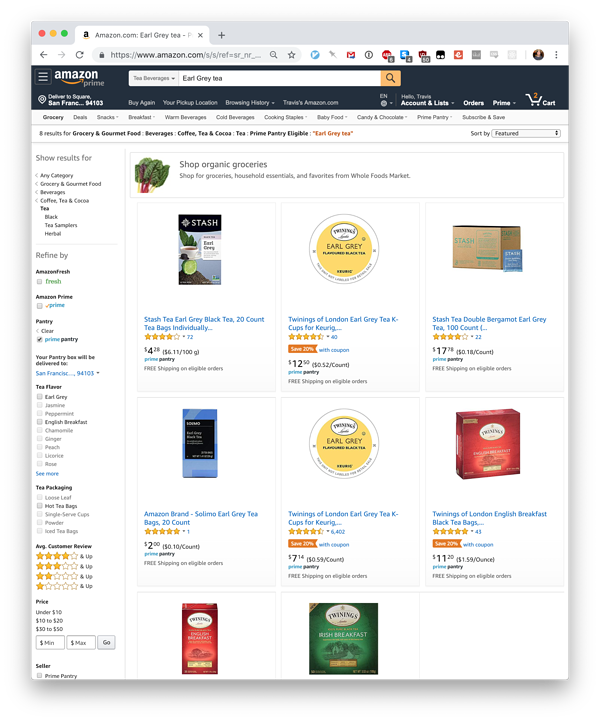Open the Amazon hamburger menu

tap(43, 77)
